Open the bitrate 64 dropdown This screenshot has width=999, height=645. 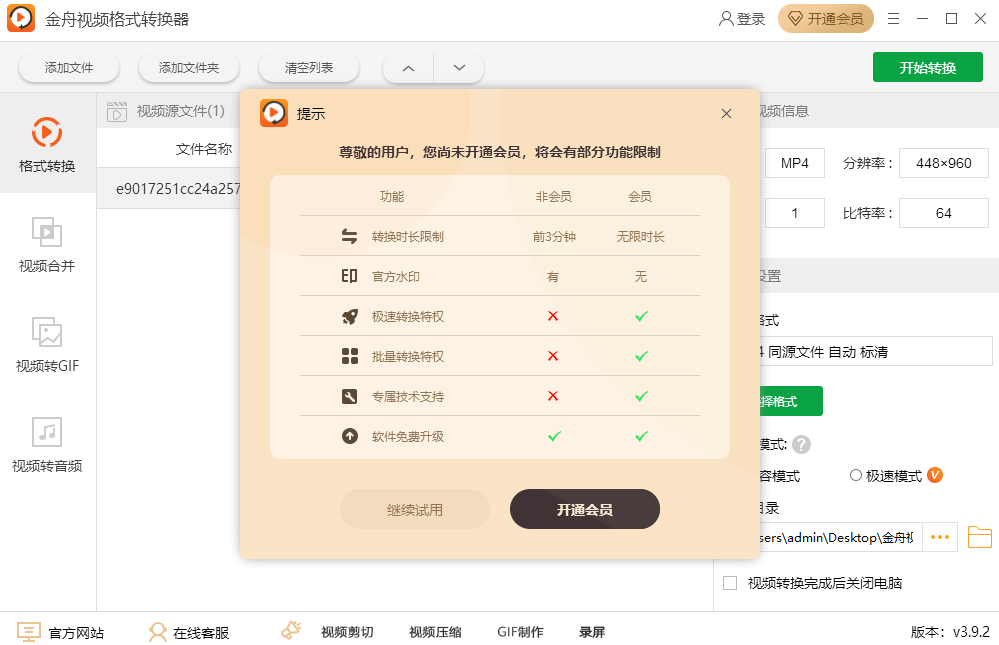(x=943, y=212)
